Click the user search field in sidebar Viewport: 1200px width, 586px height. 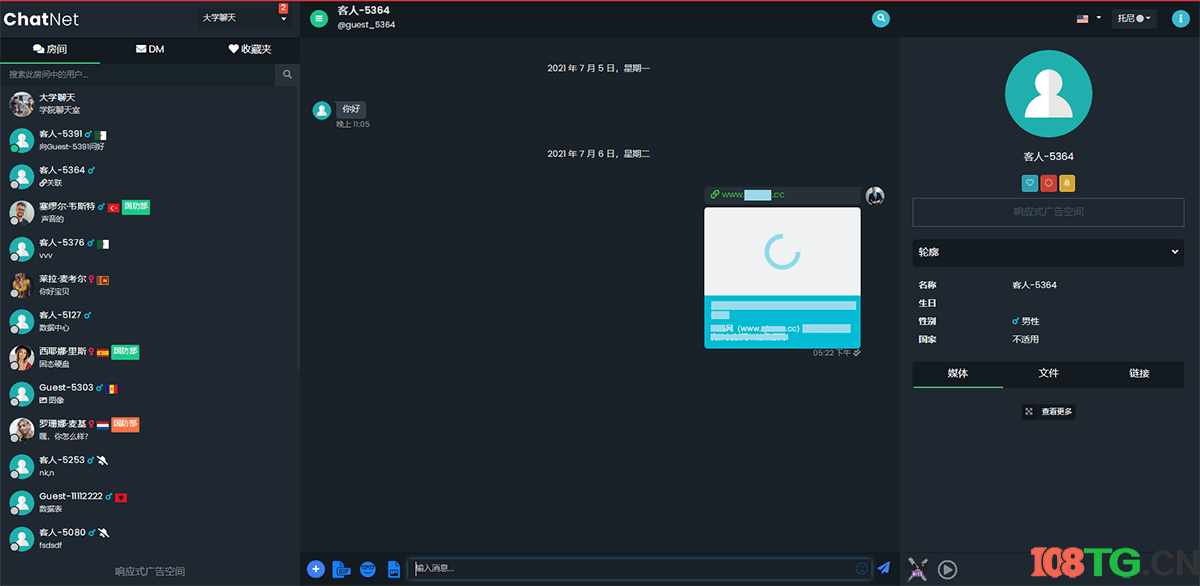(138, 74)
